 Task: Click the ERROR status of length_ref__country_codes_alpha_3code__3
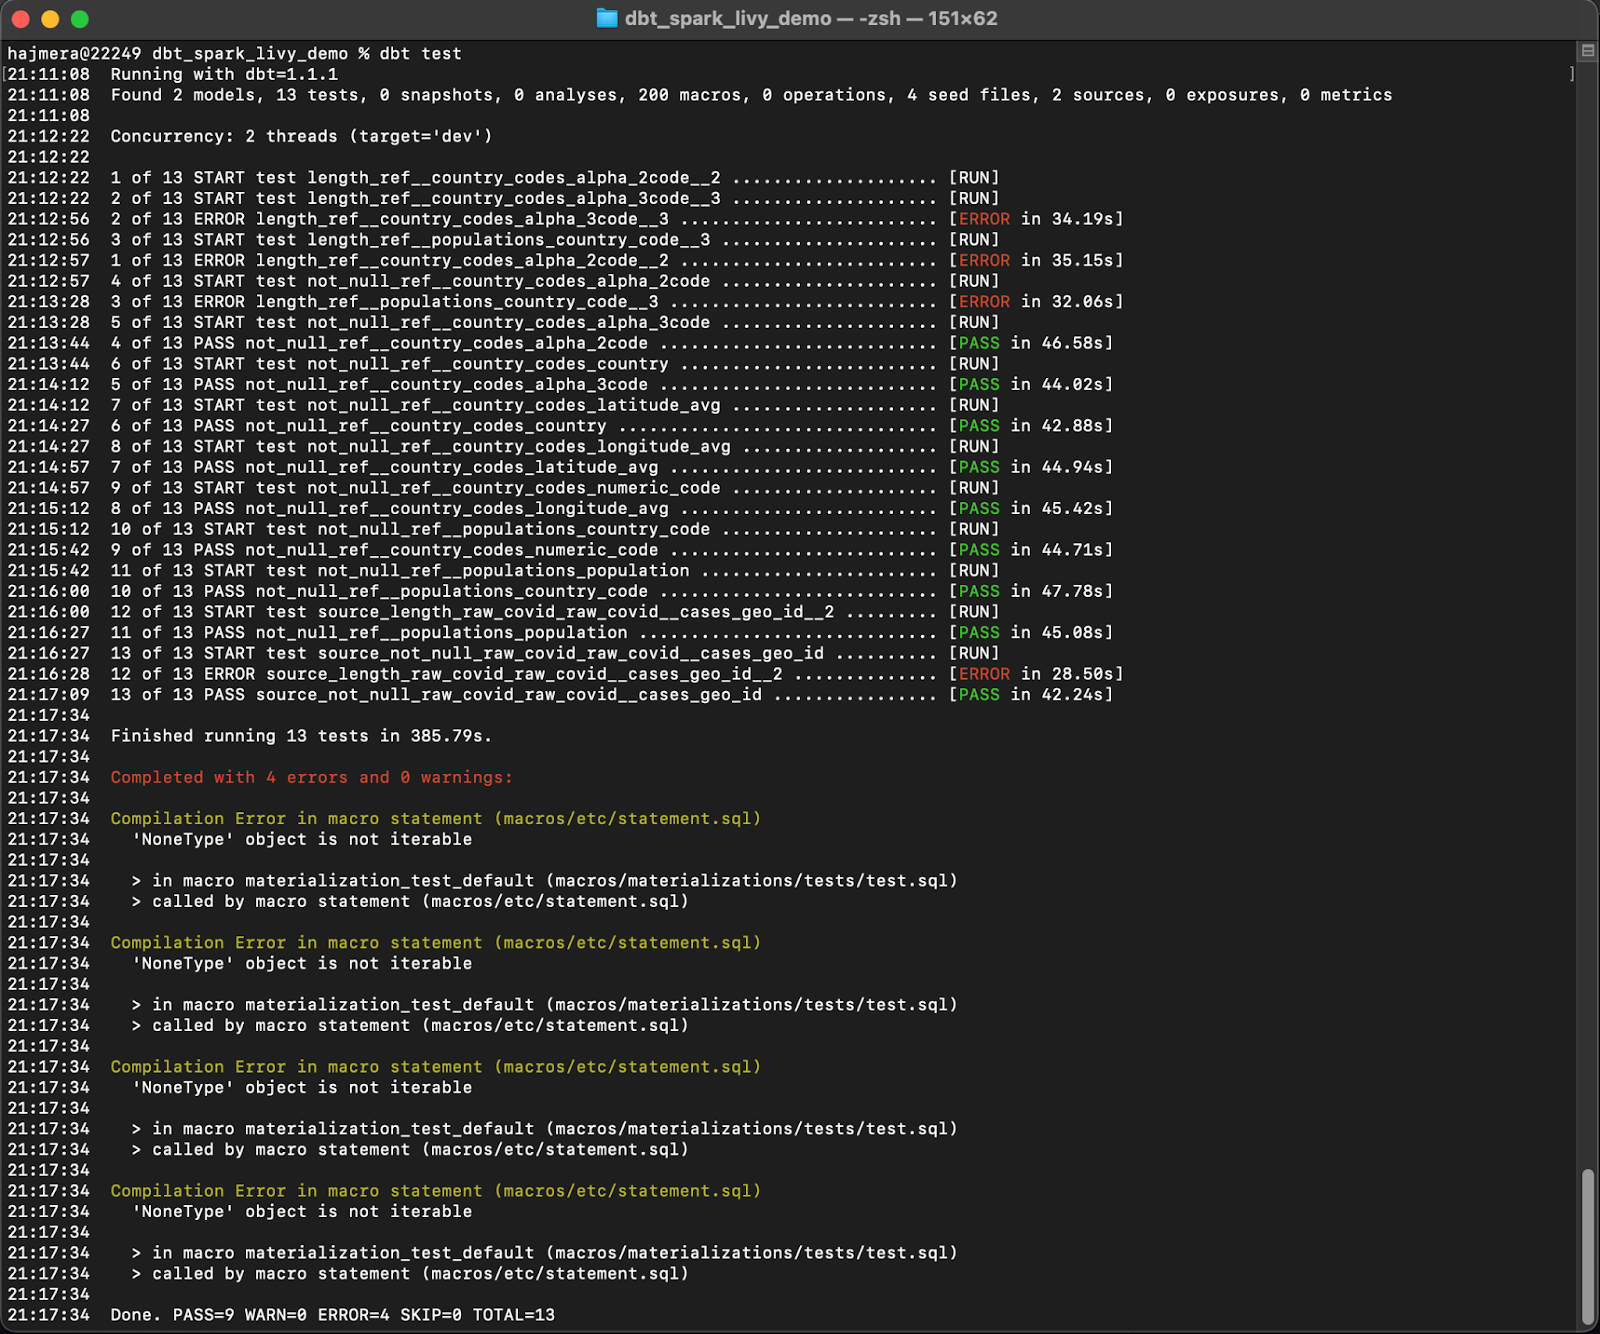click(983, 219)
